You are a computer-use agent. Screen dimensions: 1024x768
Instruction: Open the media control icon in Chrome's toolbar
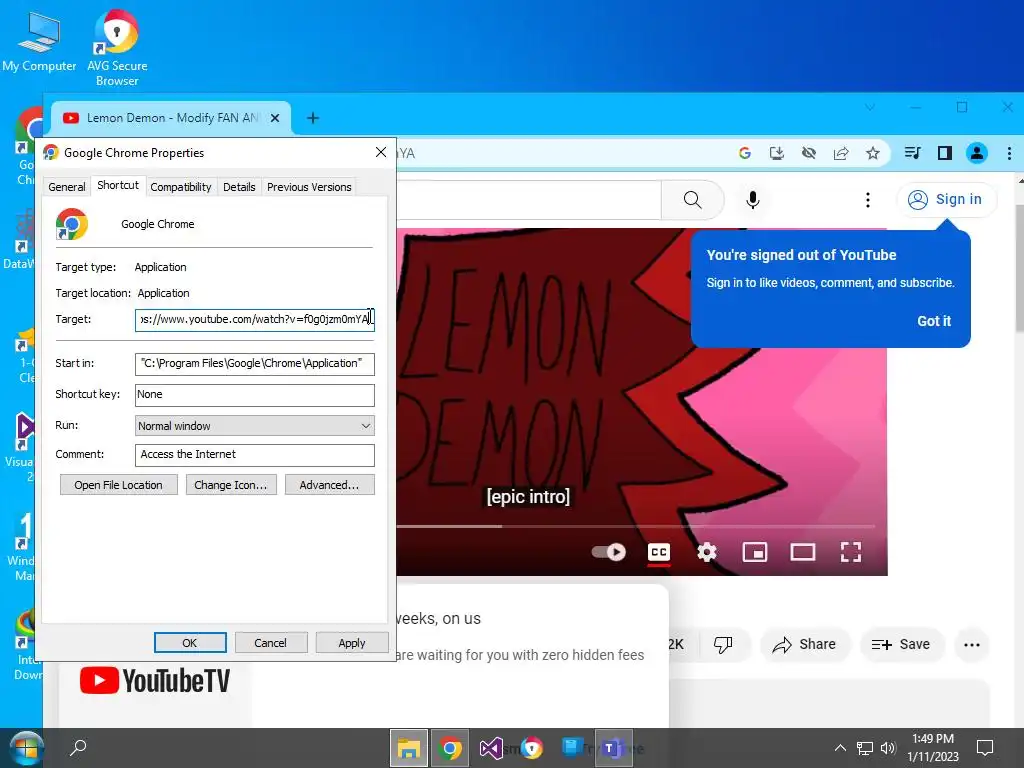pos(912,153)
